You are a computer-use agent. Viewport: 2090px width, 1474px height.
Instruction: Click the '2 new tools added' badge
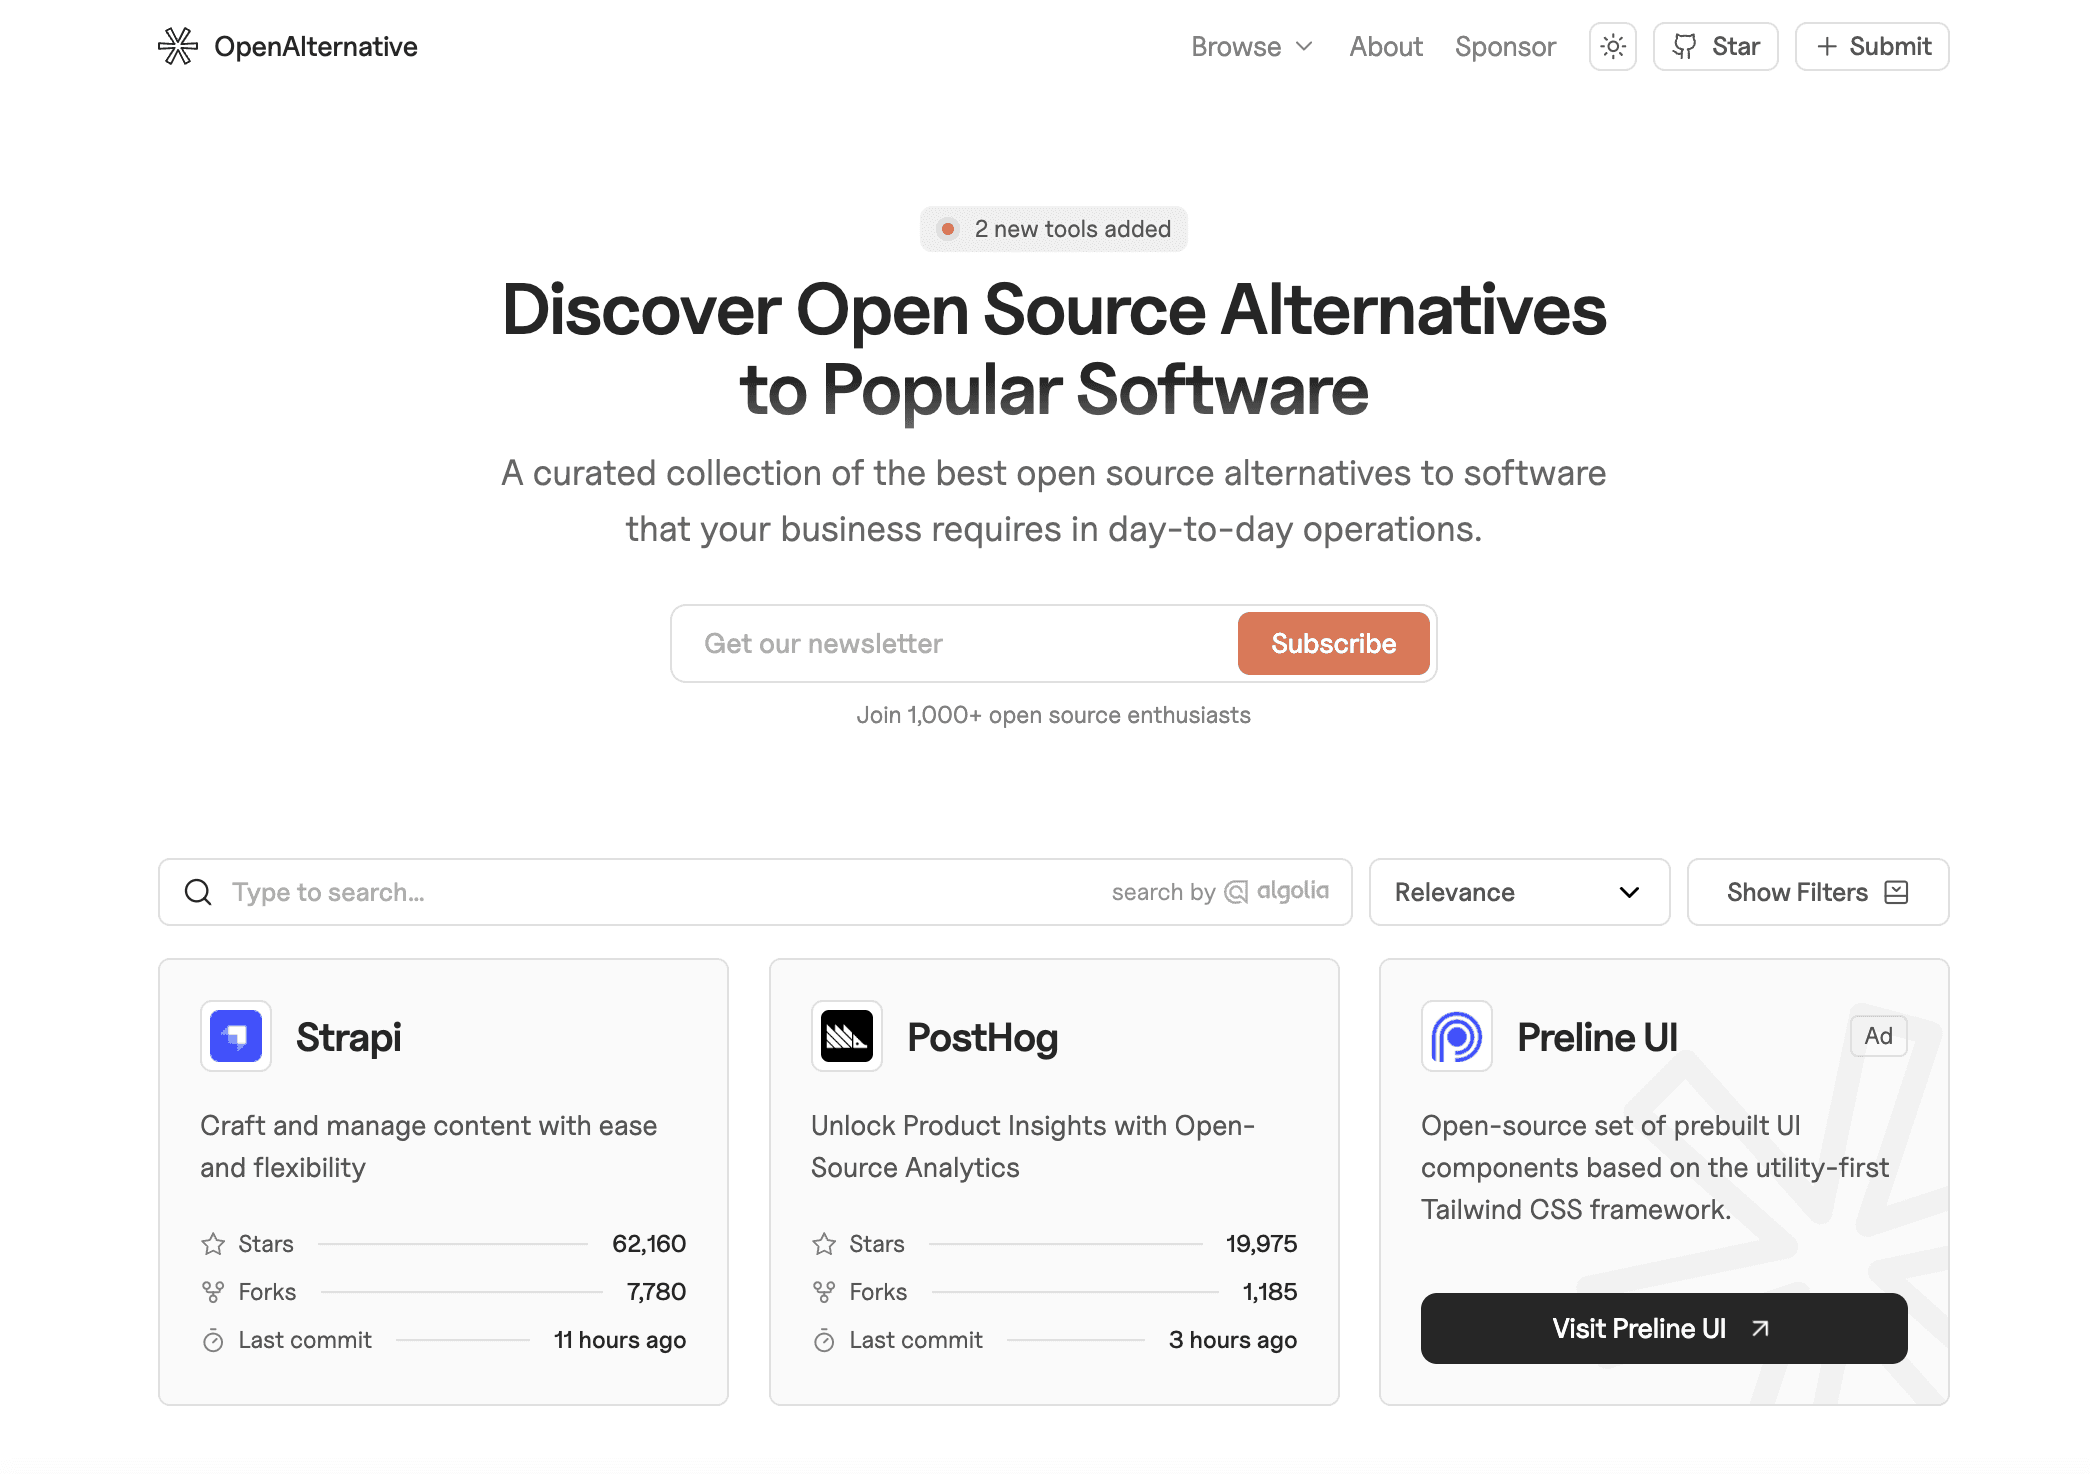[1053, 228]
